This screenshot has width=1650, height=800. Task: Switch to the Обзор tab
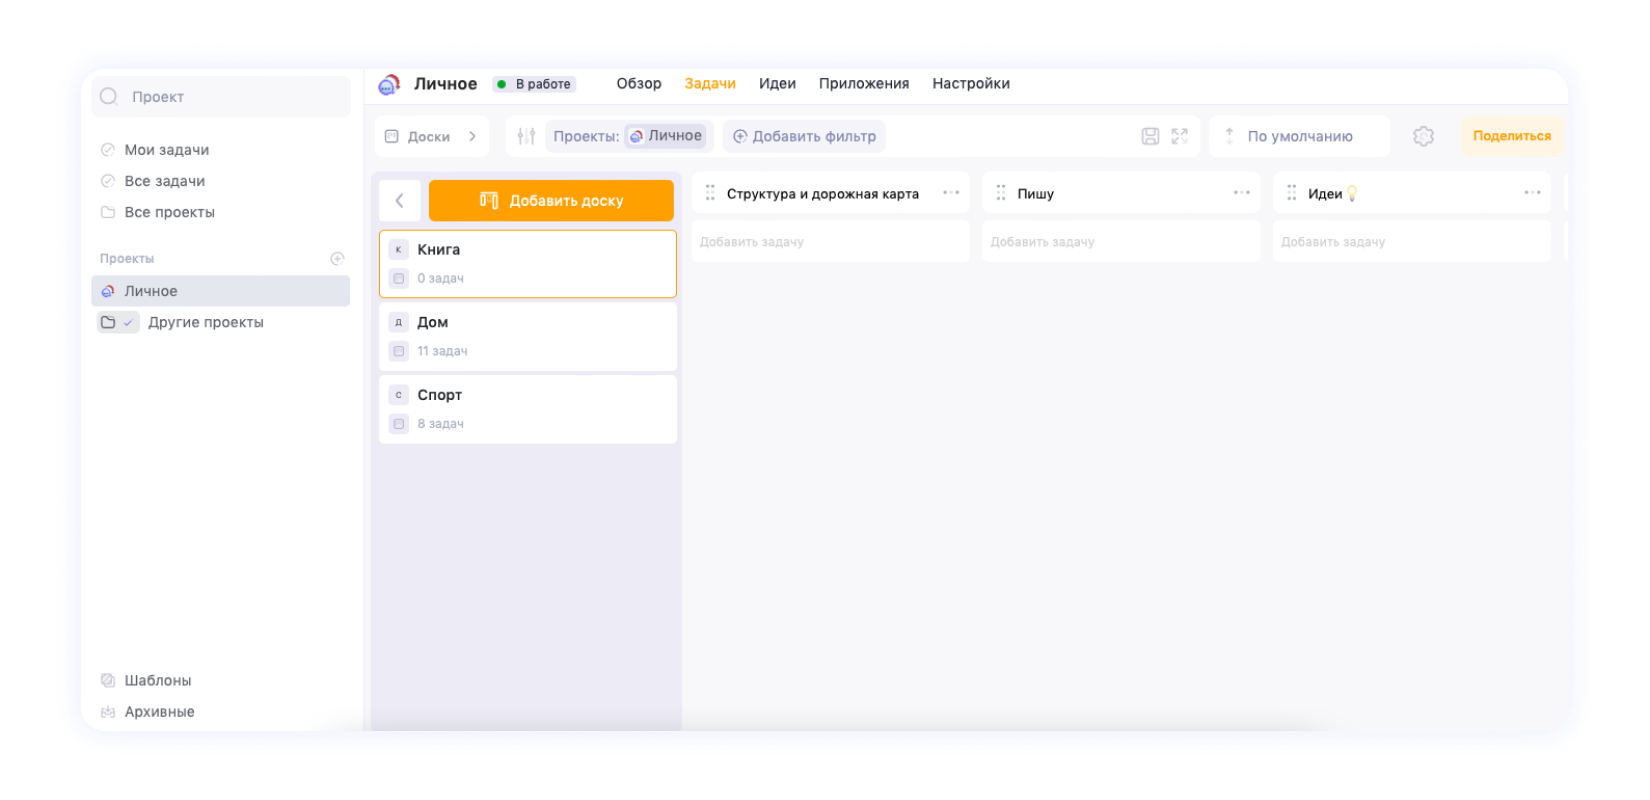click(x=638, y=84)
